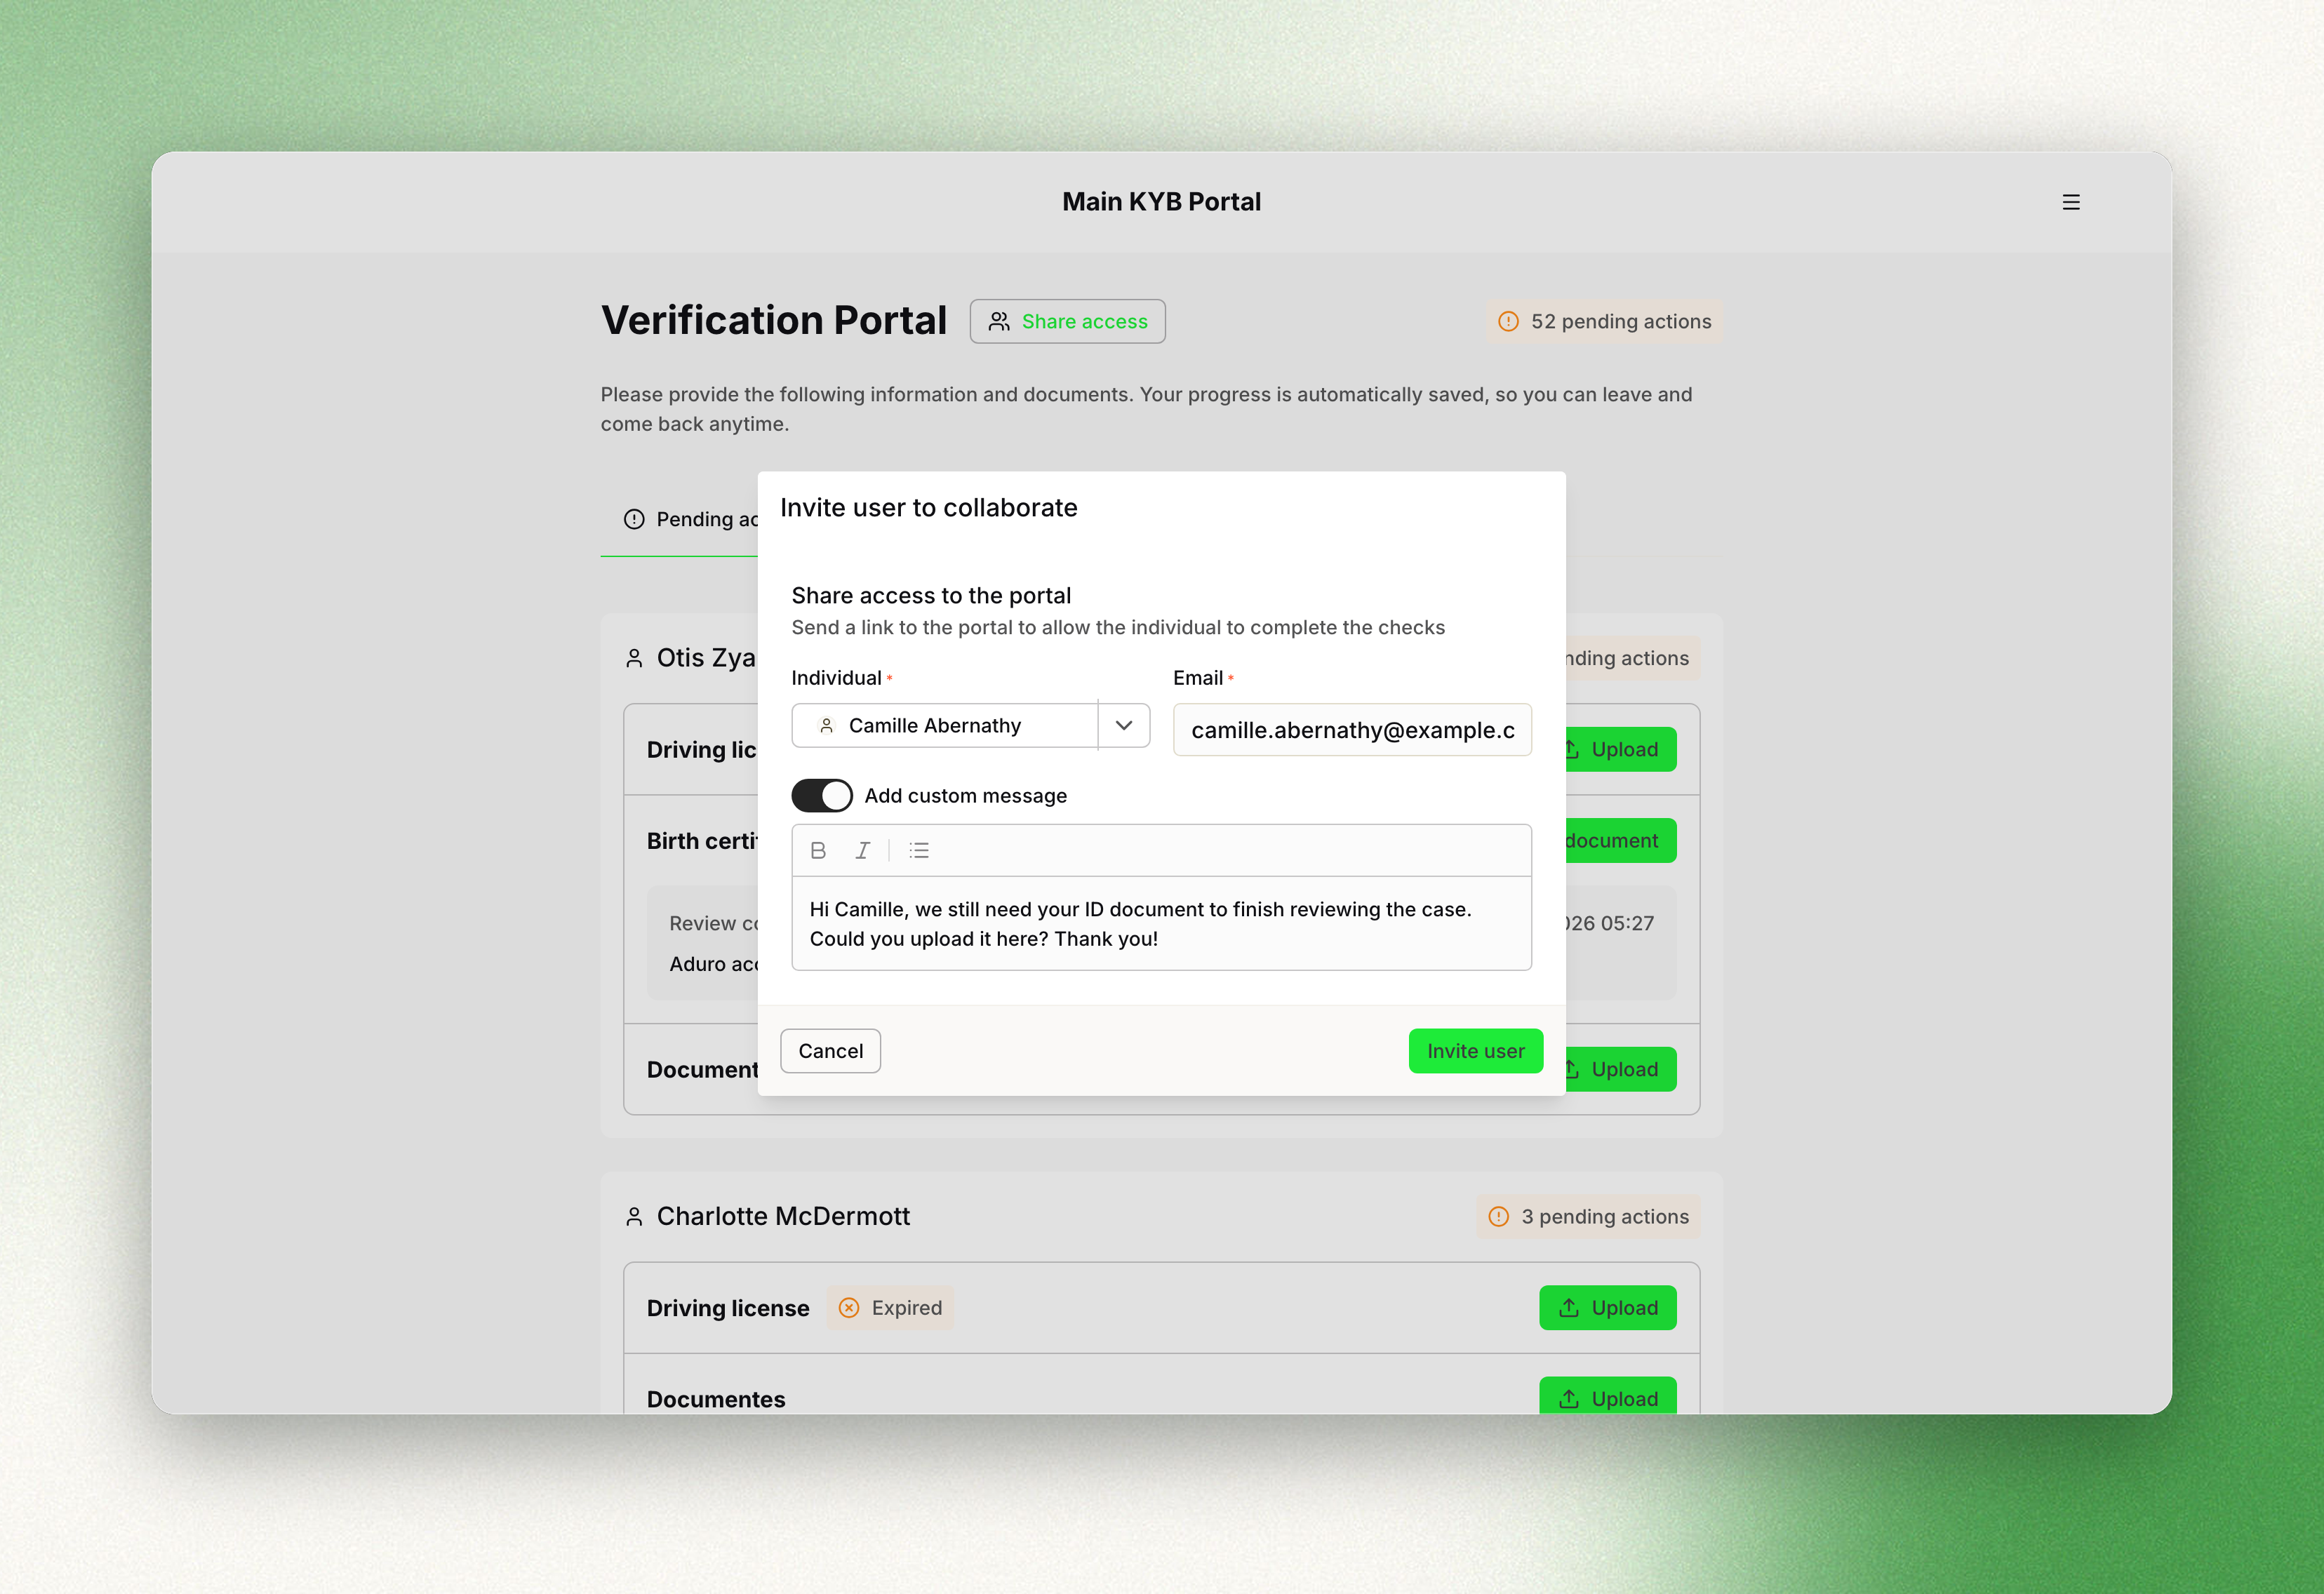Viewport: 2324px width, 1594px height.
Task: Click the person icon beside Charlotte McDermott
Action: point(634,1216)
